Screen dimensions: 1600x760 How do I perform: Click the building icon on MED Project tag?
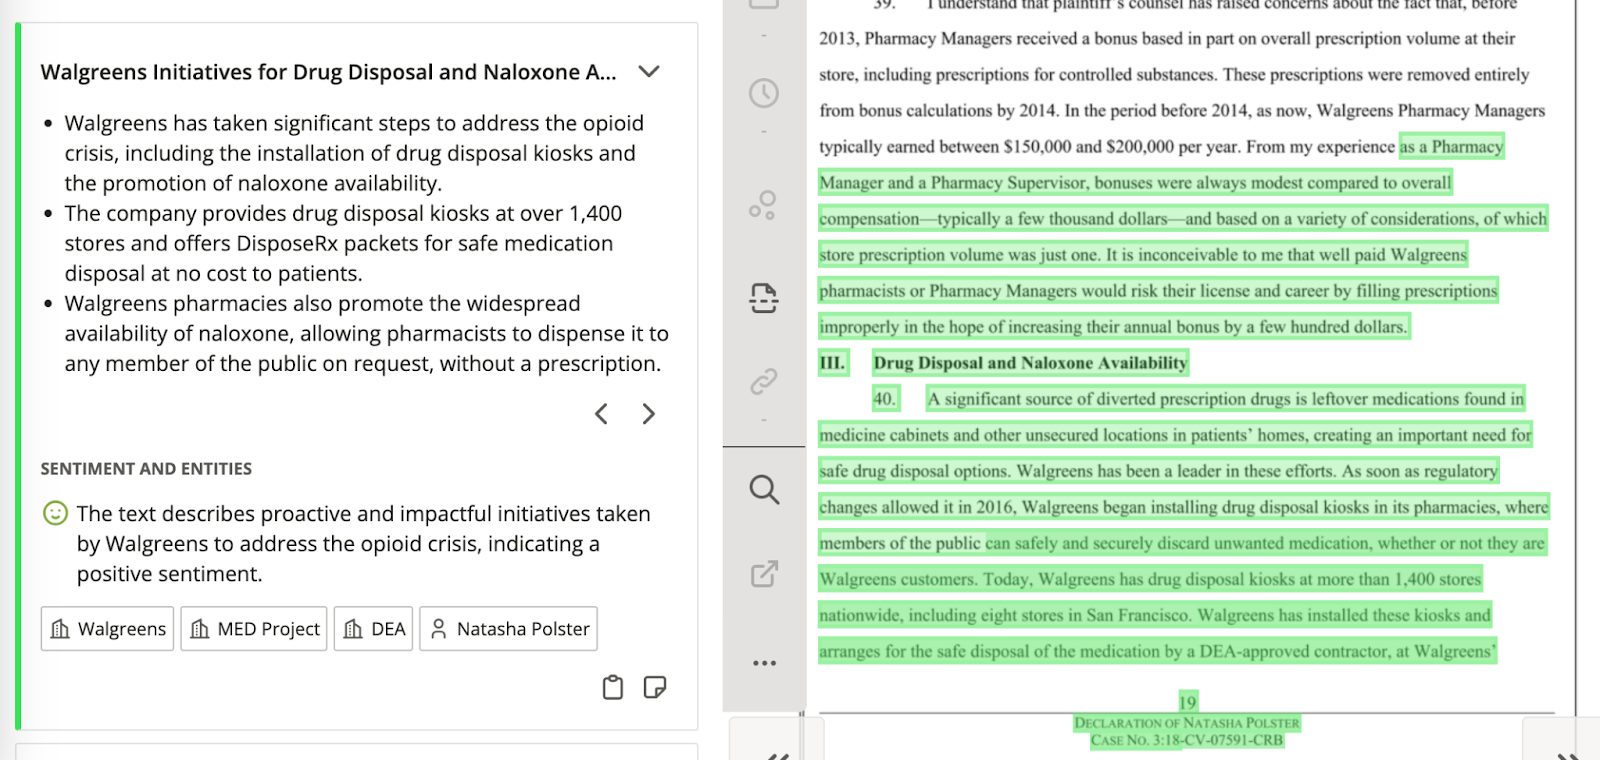click(x=200, y=629)
